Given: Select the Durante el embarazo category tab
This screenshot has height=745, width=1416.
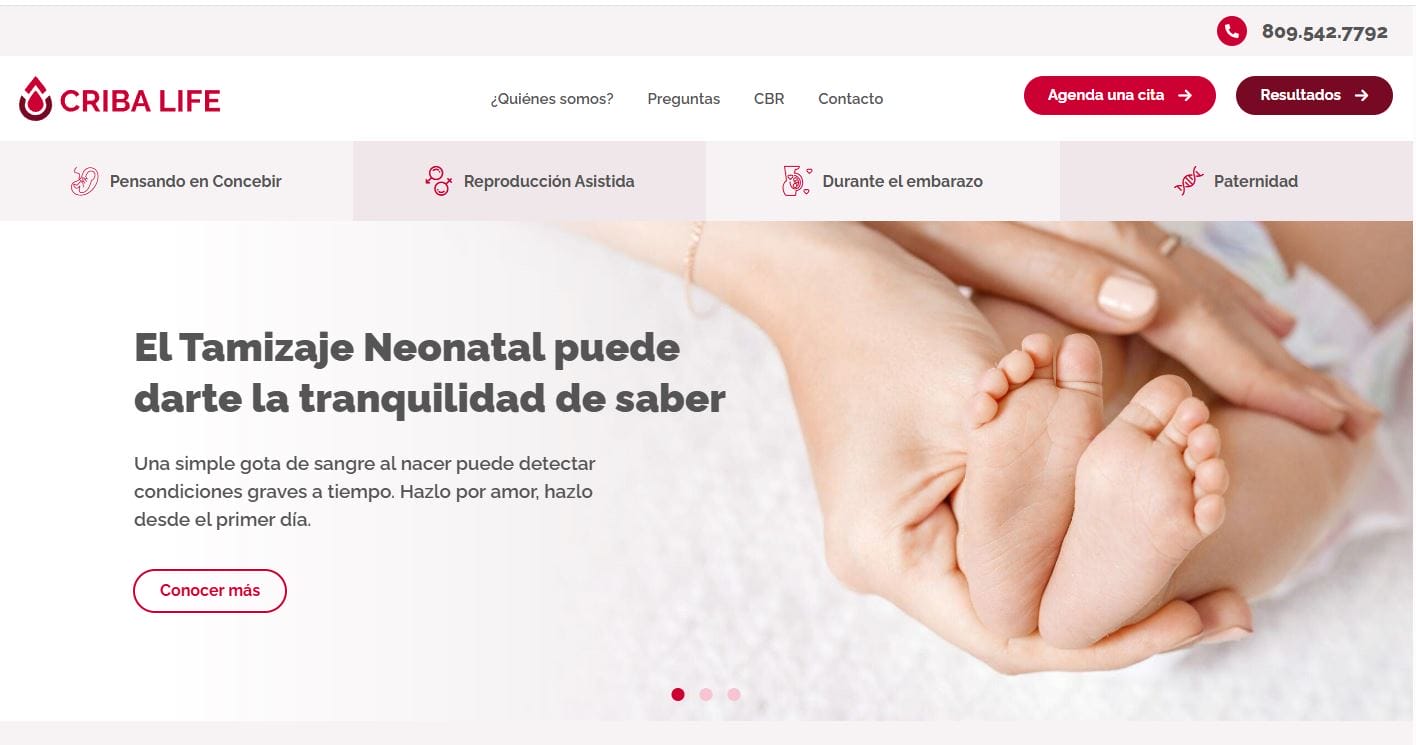Looking at the screenshot, I should point(883,181).
